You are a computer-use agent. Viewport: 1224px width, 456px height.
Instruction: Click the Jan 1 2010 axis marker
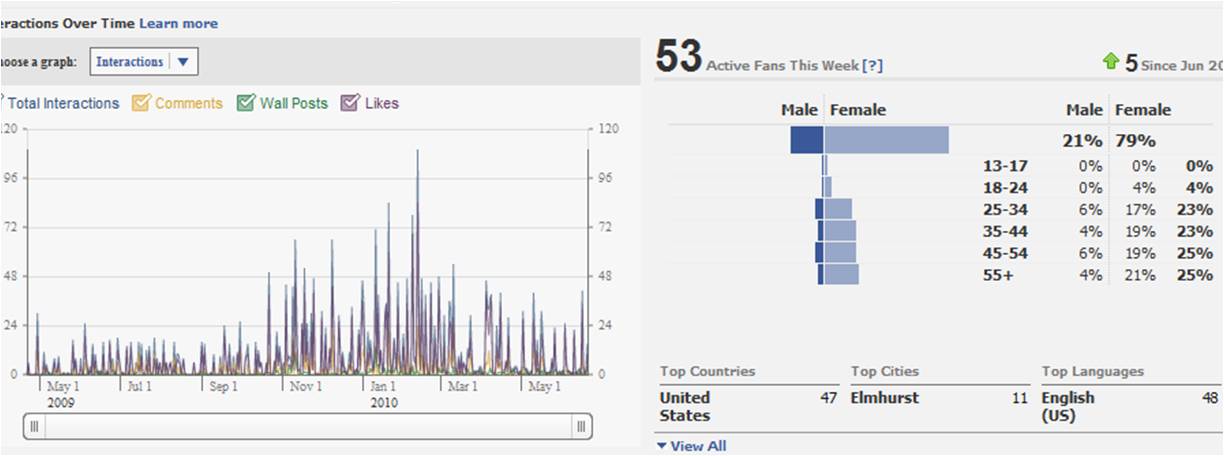384,386
